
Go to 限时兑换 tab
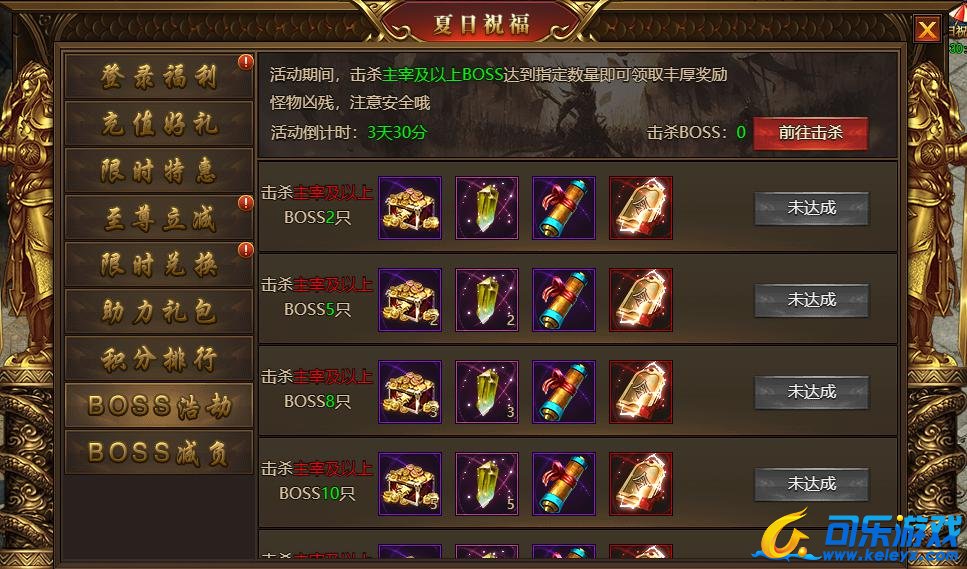click(158, 264)
